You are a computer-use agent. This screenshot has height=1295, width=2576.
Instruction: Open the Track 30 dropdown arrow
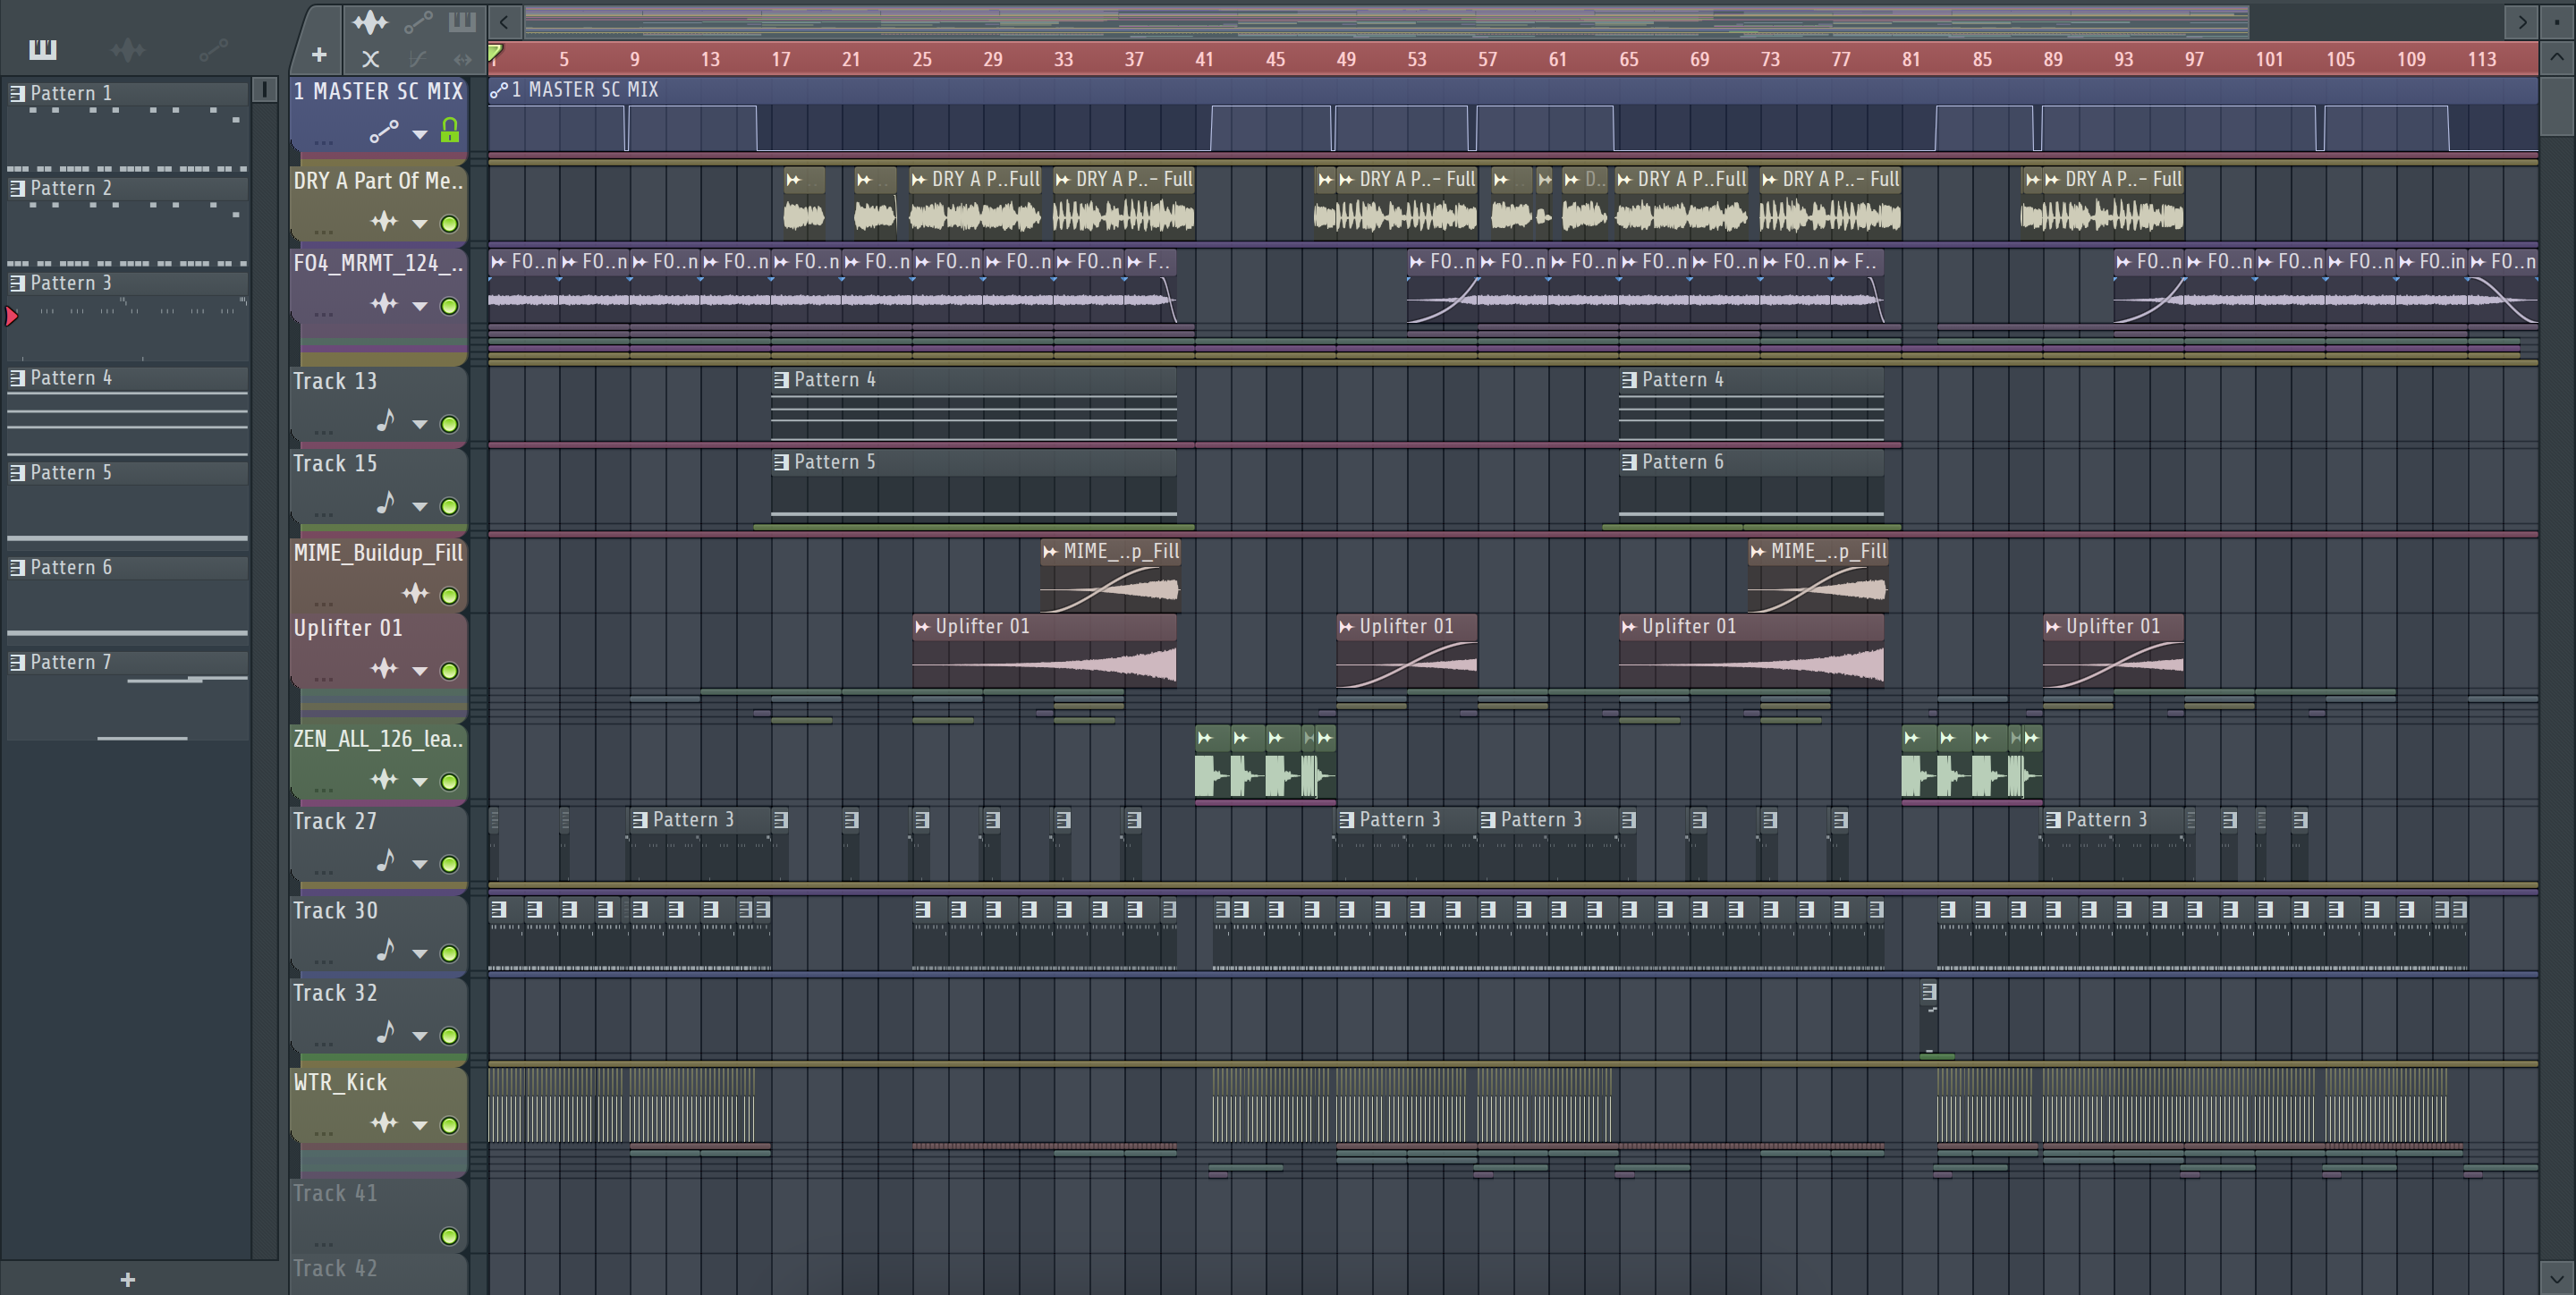tap(420, 954)
